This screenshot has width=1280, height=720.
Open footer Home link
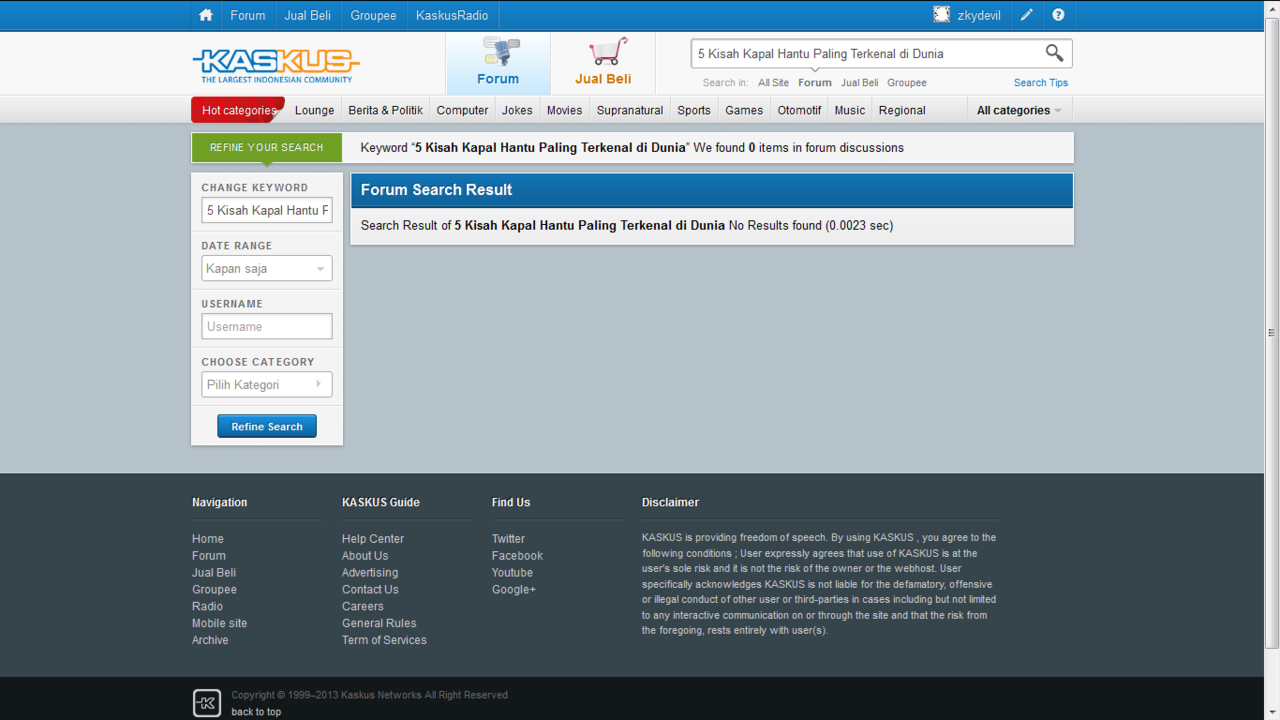pos(208,539)
